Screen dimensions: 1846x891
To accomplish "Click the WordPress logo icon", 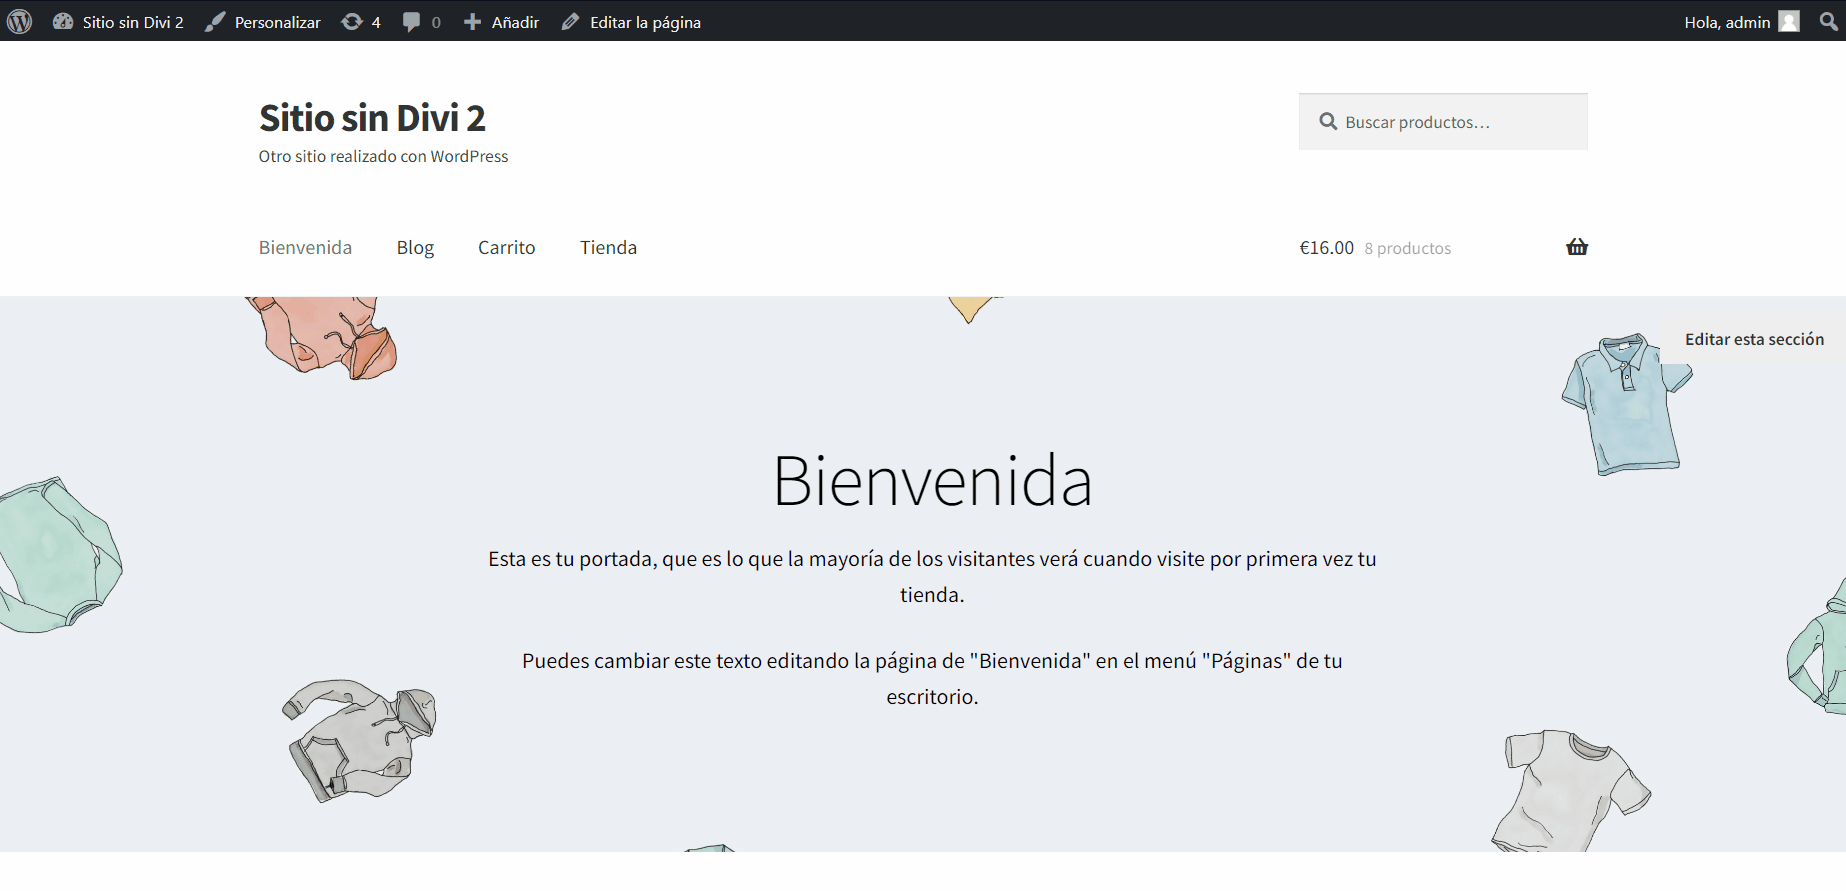I will (x=20, y=21).
